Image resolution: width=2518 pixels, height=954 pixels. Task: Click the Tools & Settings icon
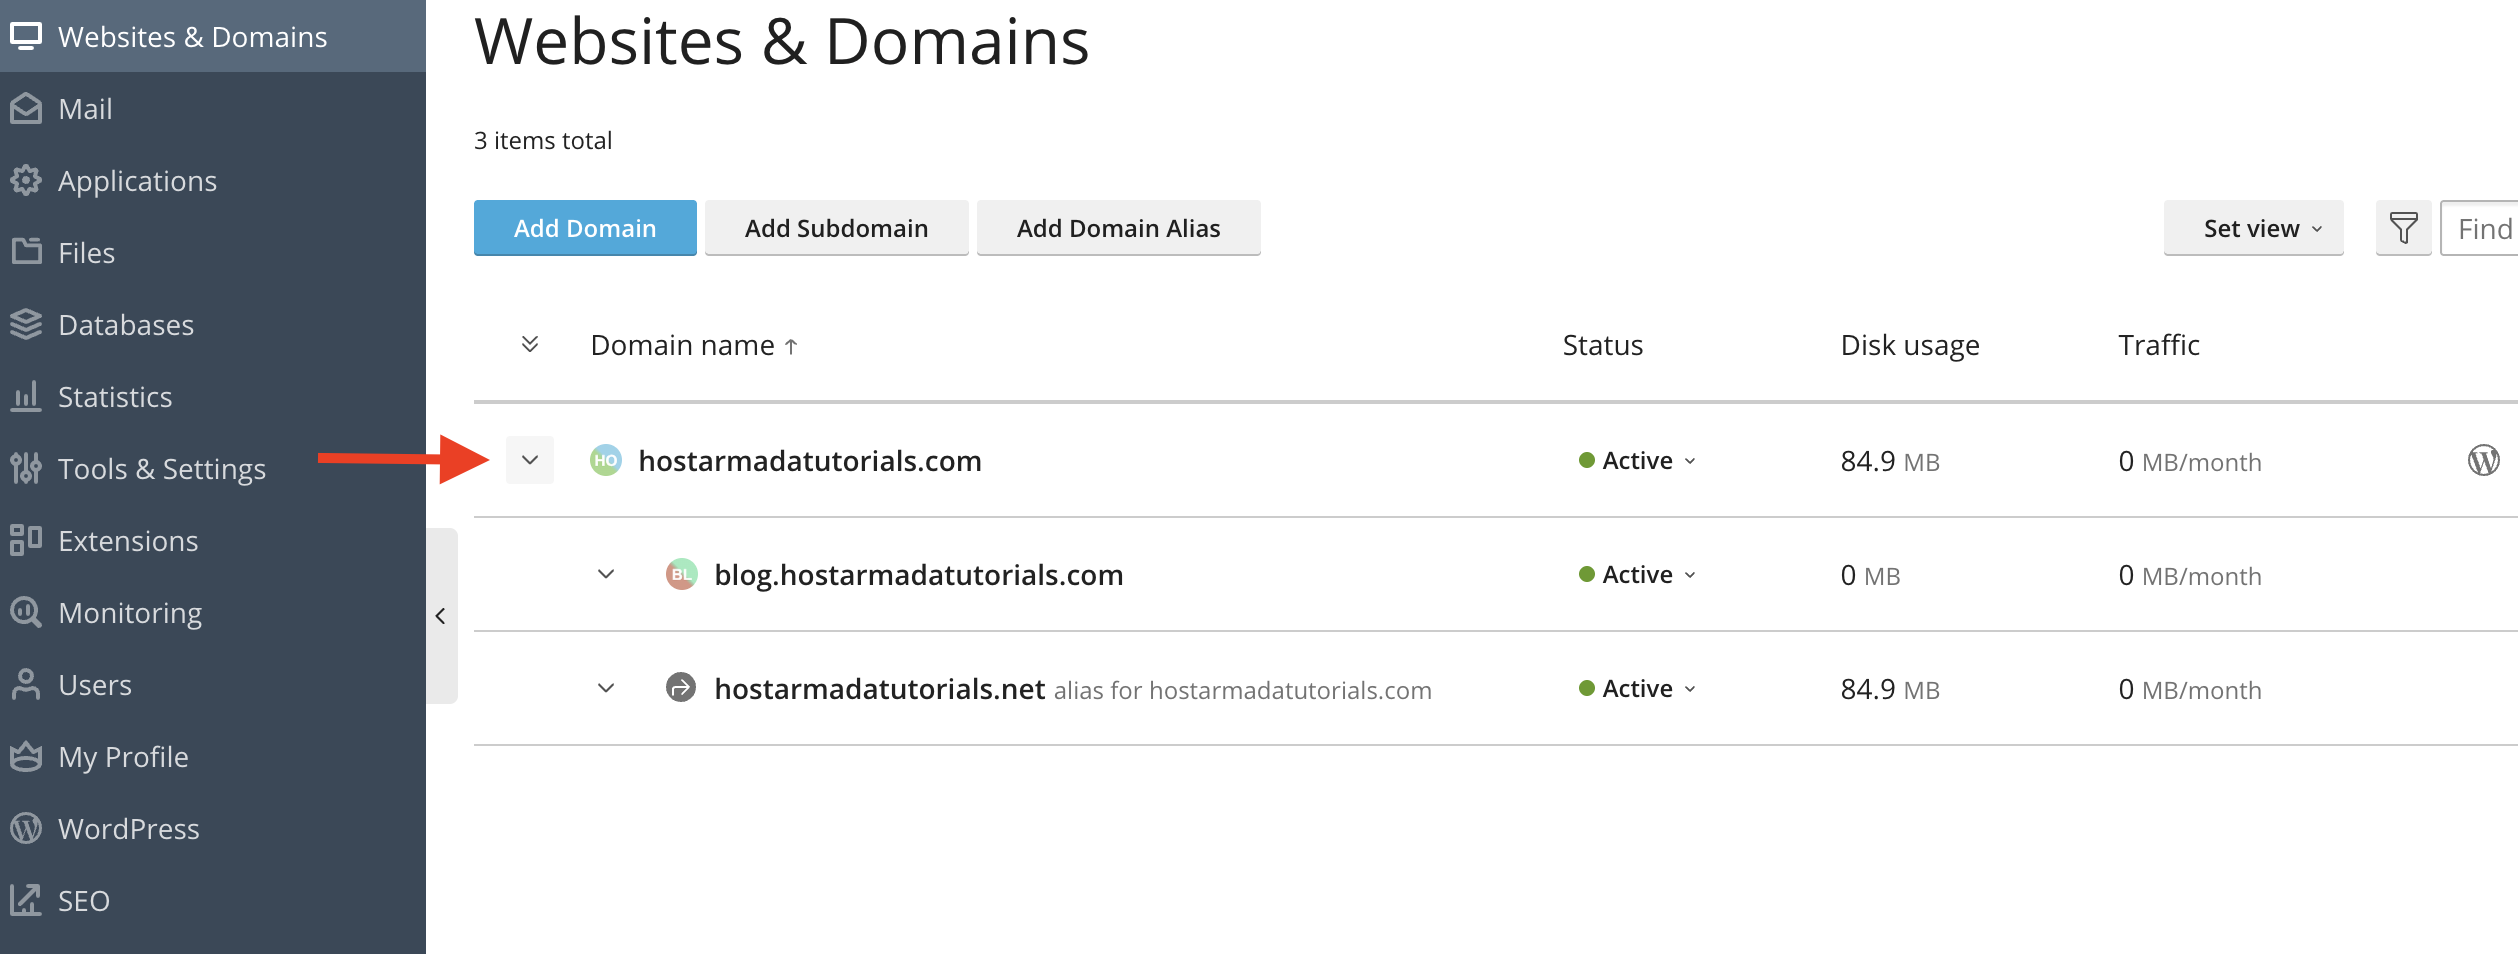(x=25, y=468)
